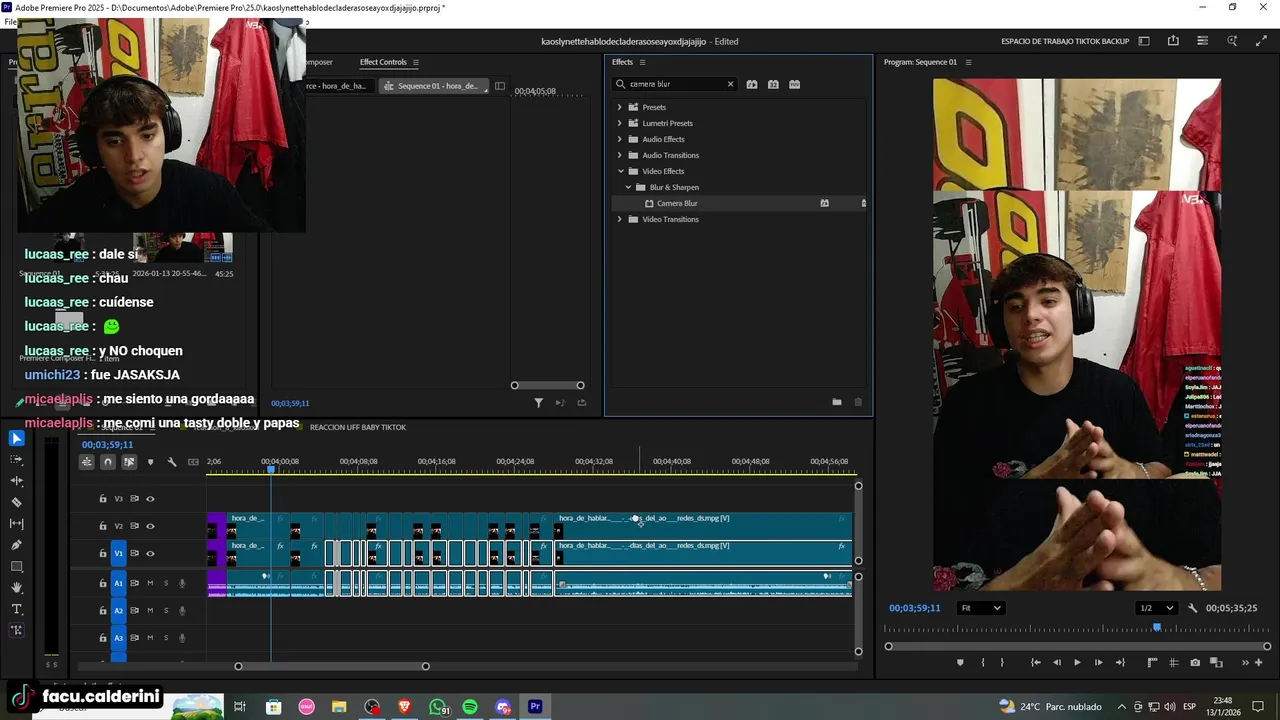
Task: Add a marker in the timeline toolbar
Action: pos(150,462)
